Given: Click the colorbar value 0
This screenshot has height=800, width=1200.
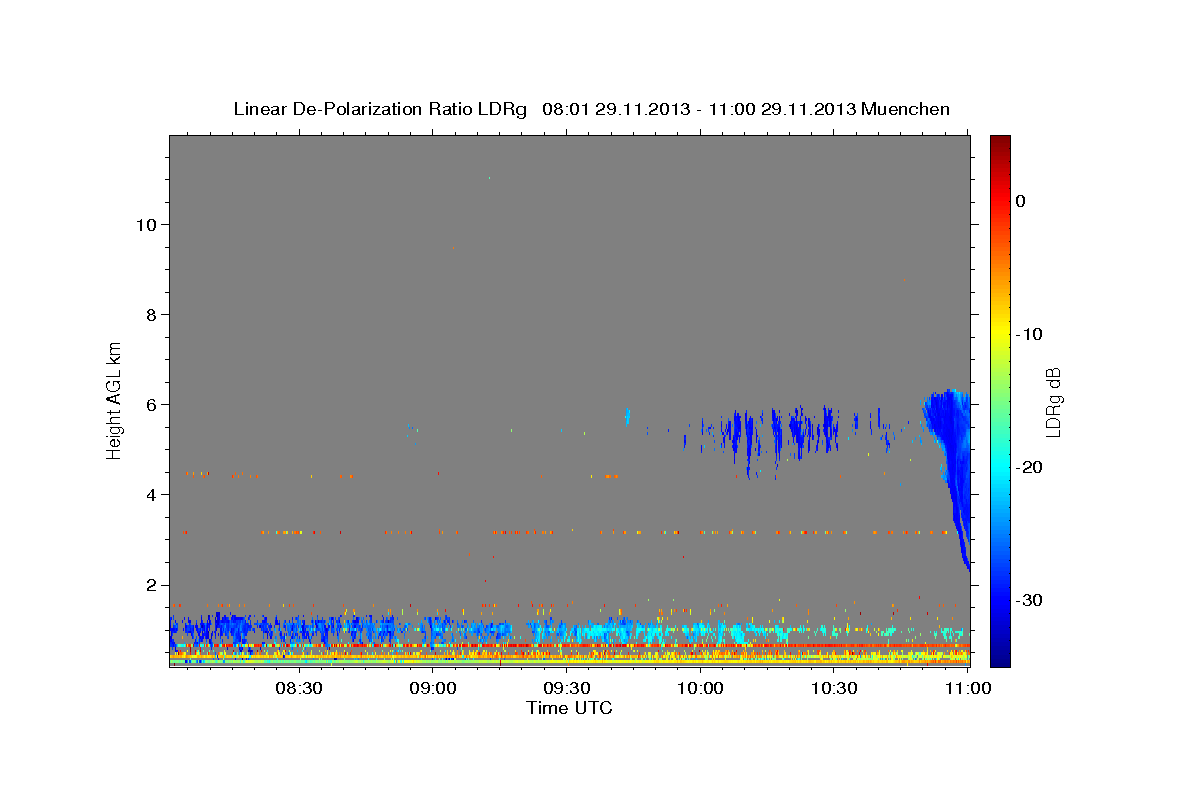Looking at the screenshot, I should point(1021,201).
